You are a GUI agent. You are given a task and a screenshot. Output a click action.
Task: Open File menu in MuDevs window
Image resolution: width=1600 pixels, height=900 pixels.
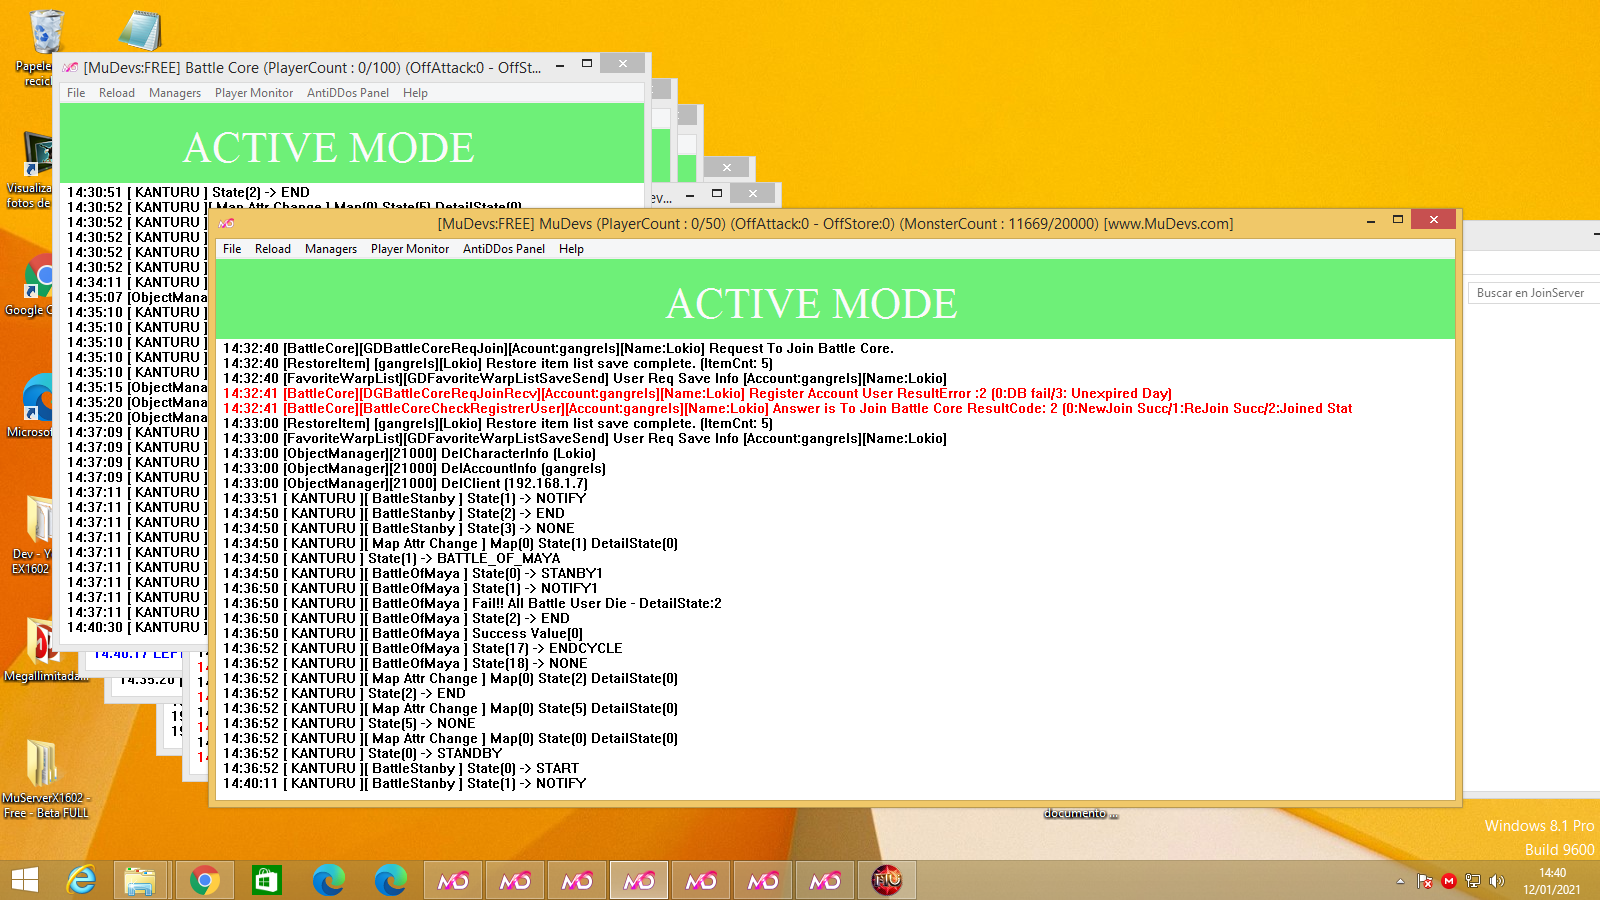point(232,249)
